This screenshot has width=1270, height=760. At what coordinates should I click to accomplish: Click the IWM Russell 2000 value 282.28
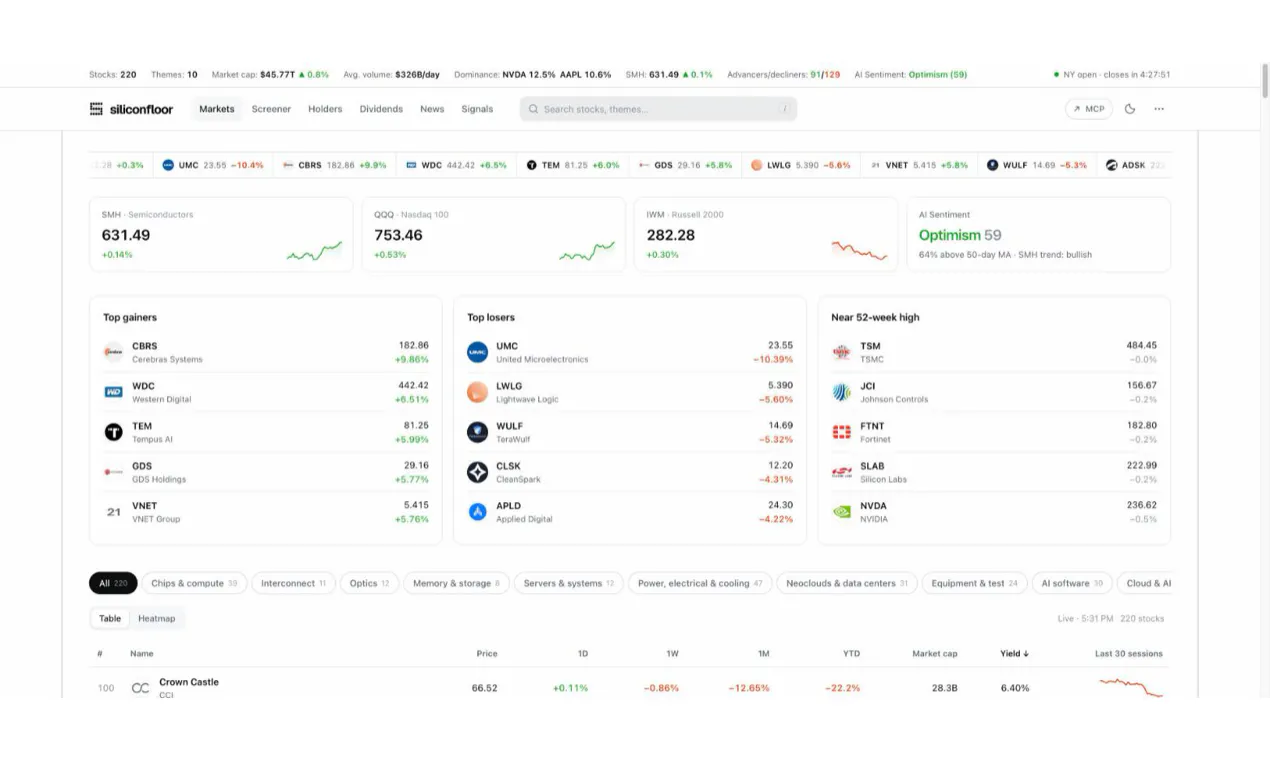(x=670, y=236)
